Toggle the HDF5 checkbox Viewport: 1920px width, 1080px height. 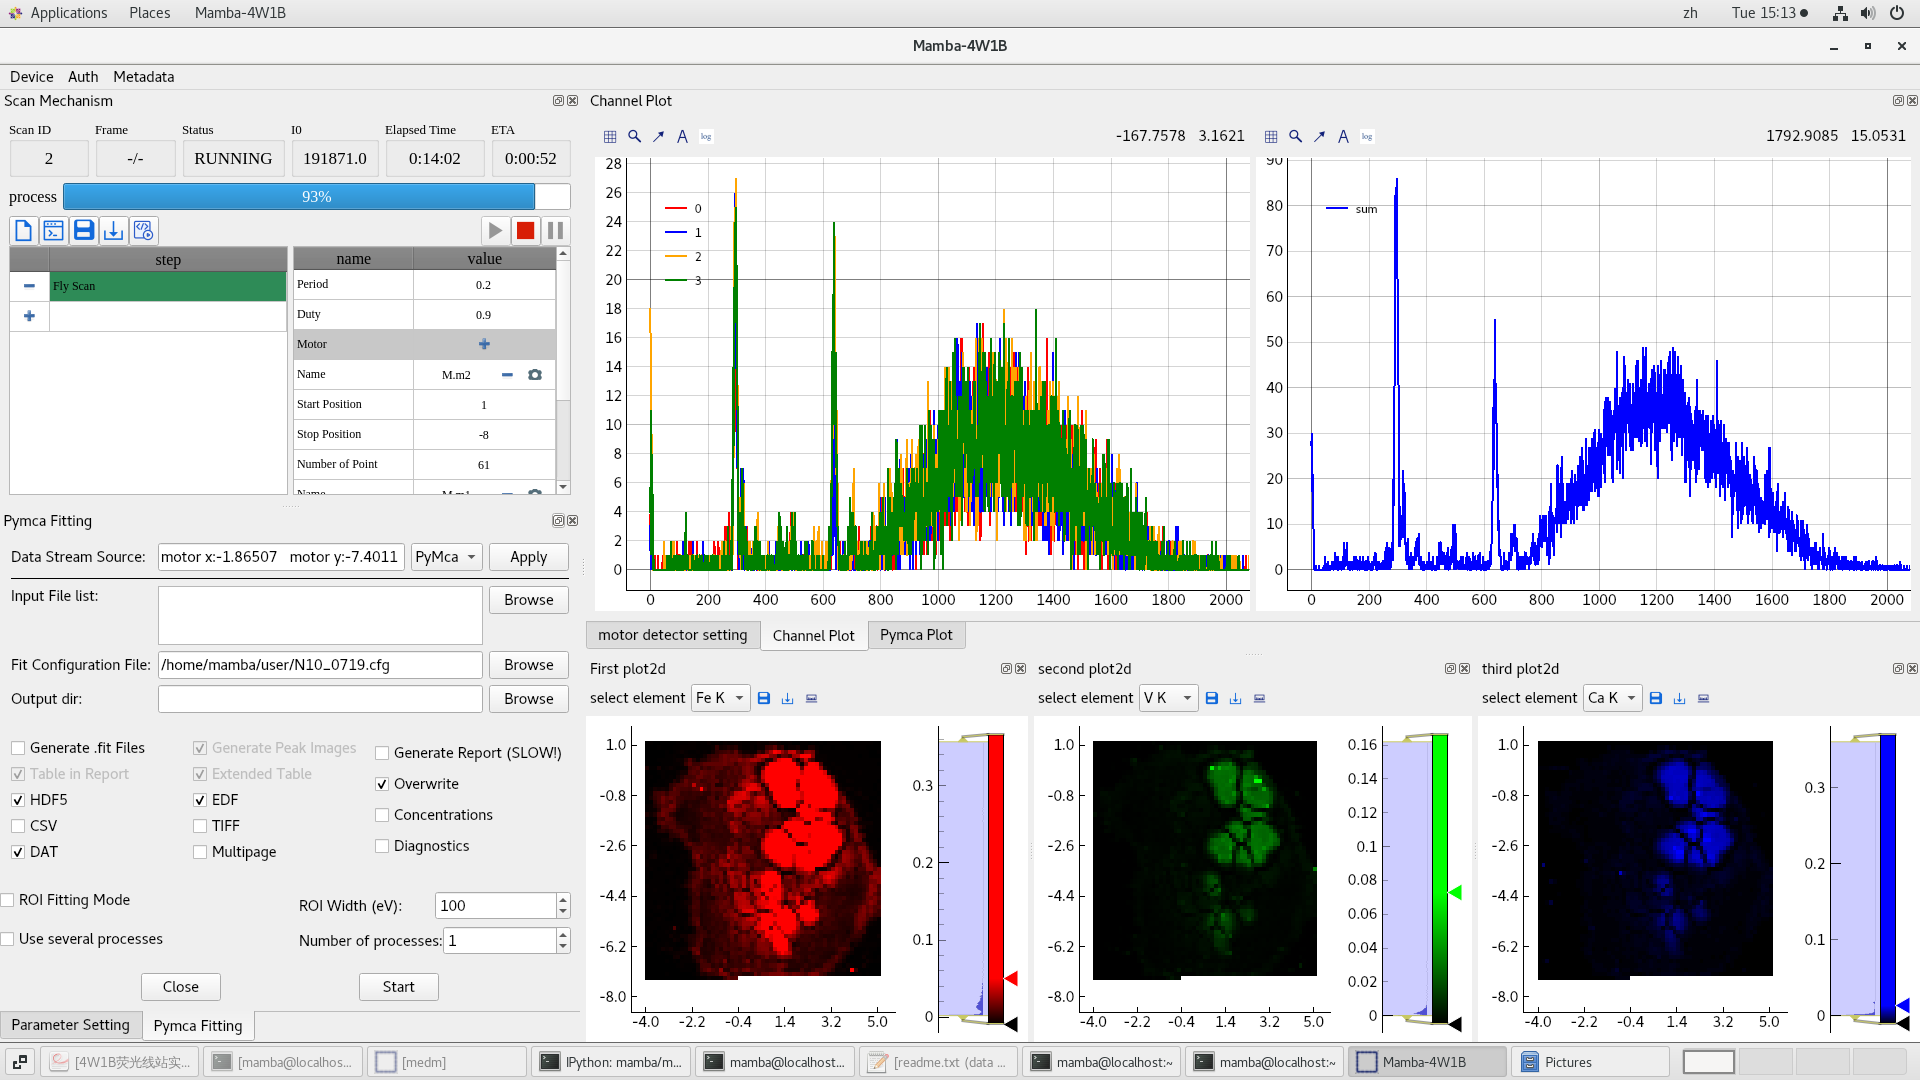[x=18, y=800]
